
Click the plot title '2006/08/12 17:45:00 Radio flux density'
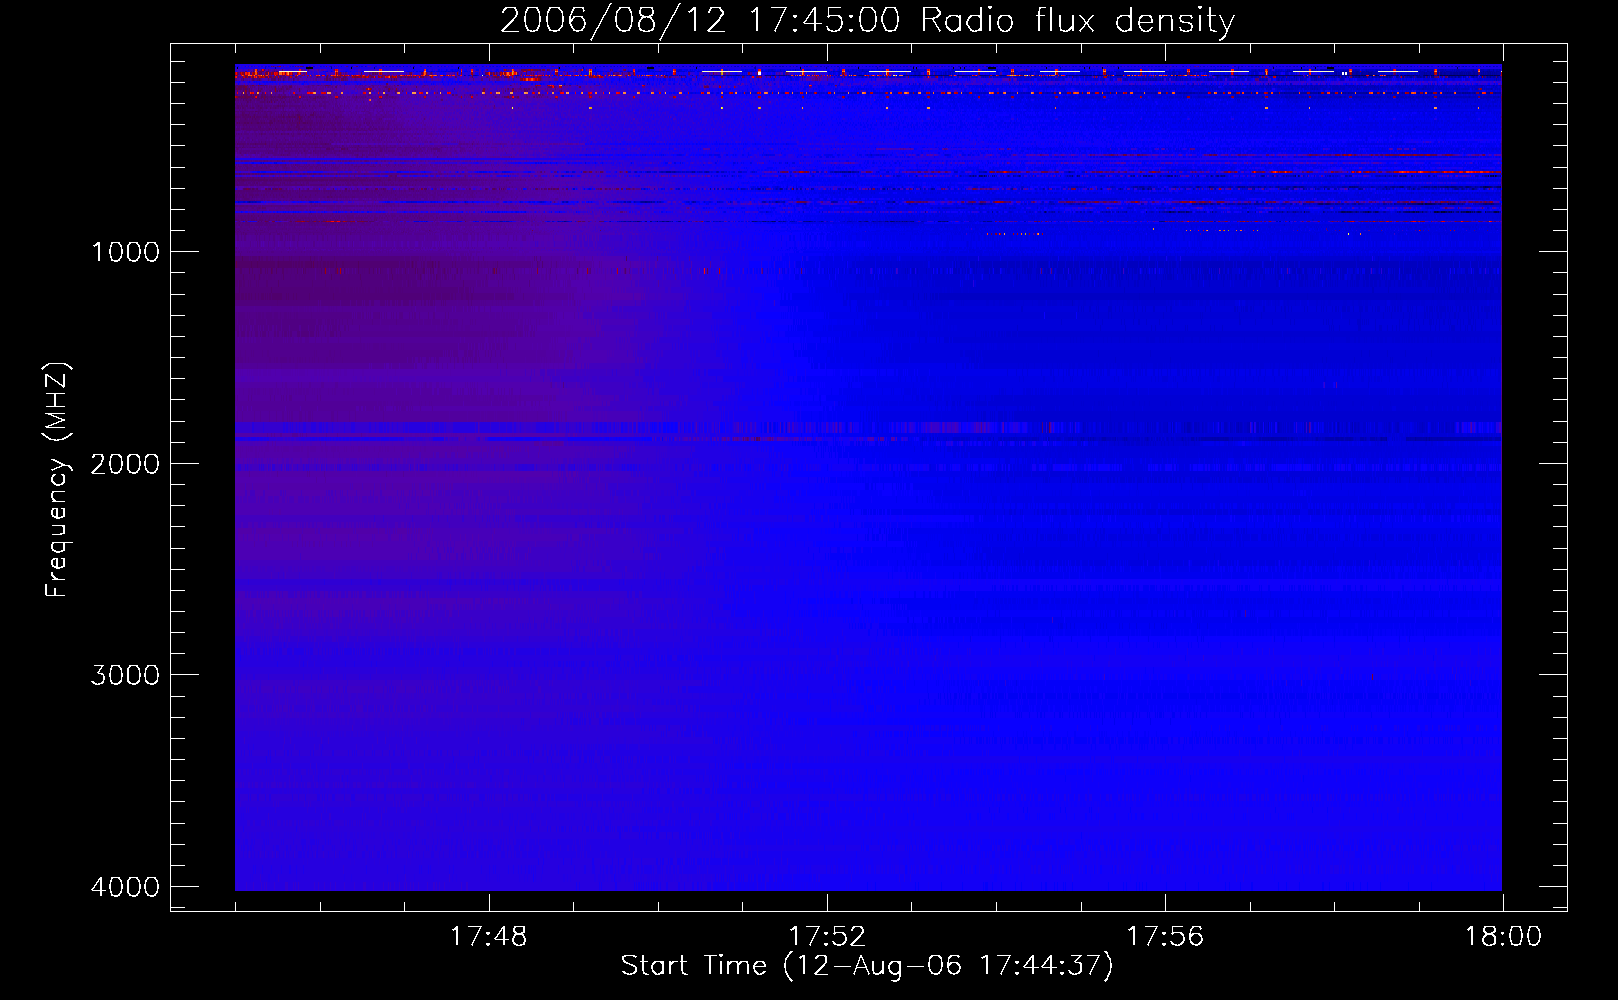[867, 20]
